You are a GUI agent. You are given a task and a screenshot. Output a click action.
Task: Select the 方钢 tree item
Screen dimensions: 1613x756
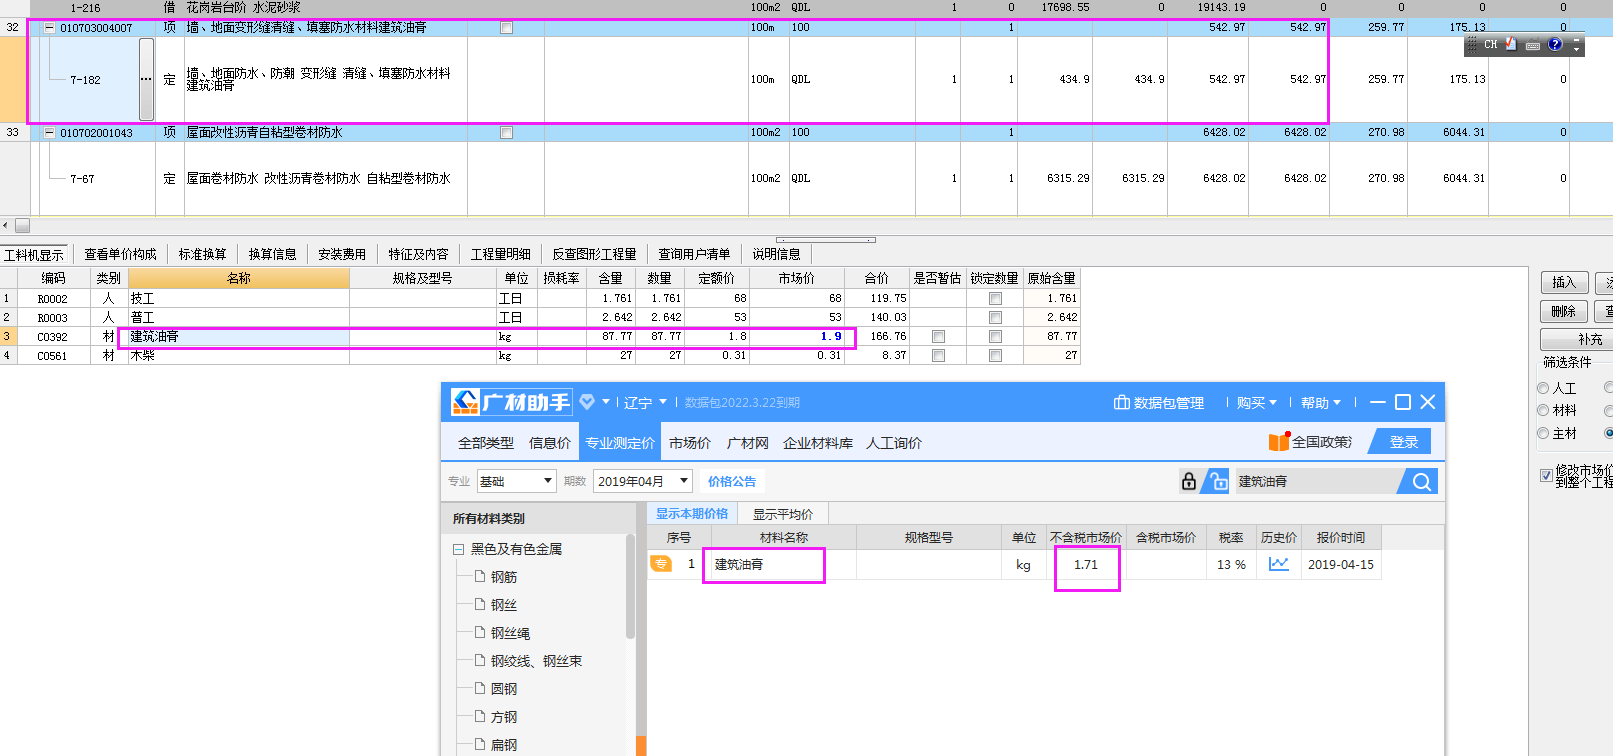click(504, 717)
